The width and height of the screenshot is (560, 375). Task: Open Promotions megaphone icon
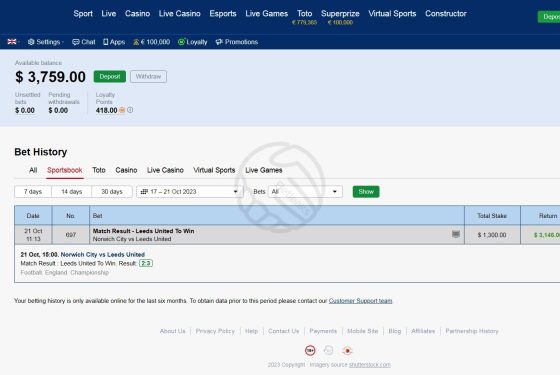click(x=219, y=42)
